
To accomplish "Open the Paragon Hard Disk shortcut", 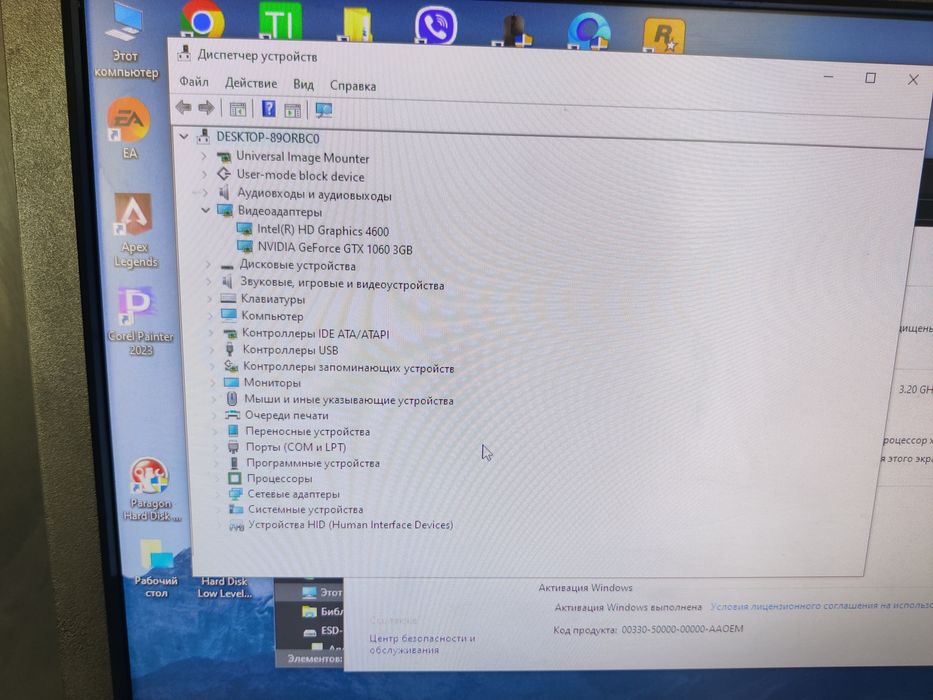I will [x=149, y=489].
